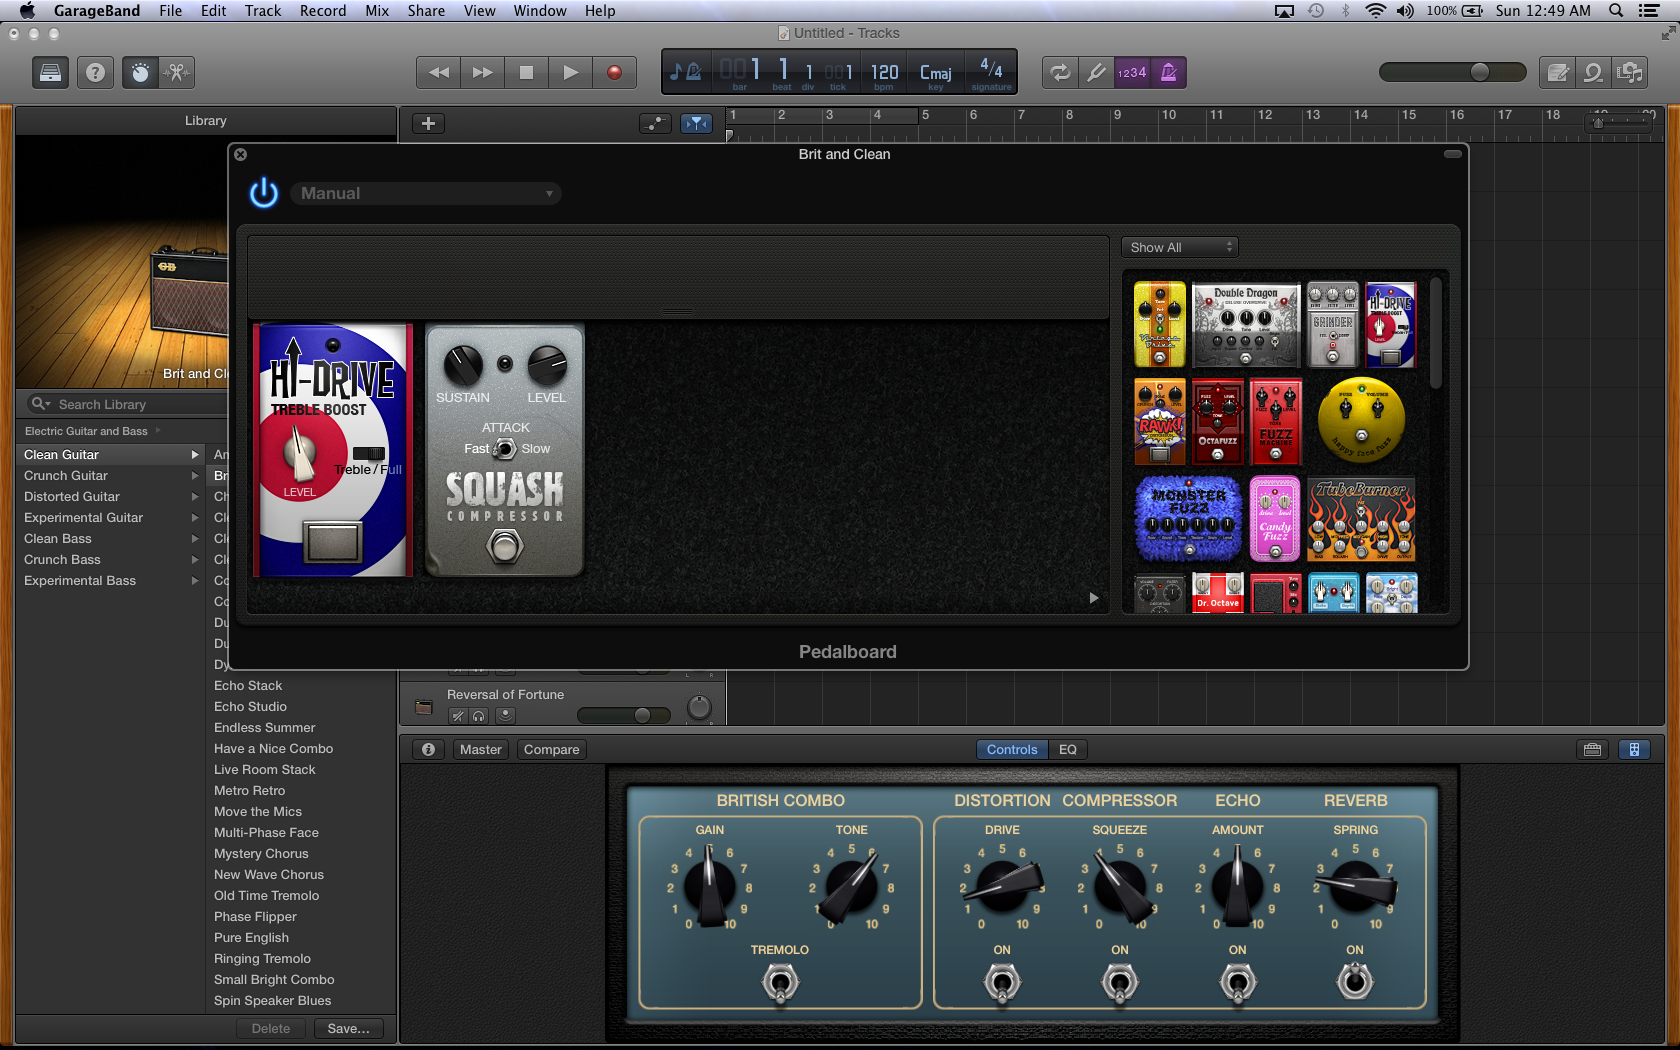Open the Show All pedal filter dropdown
1680x1050 pixels.
pos(1180,247)
